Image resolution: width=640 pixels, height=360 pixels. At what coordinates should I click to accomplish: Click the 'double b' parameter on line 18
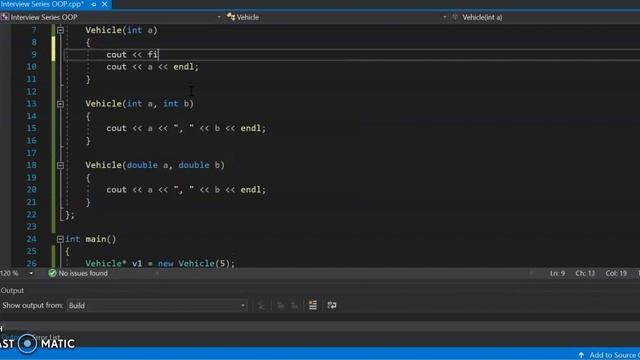tap(199, 165)
